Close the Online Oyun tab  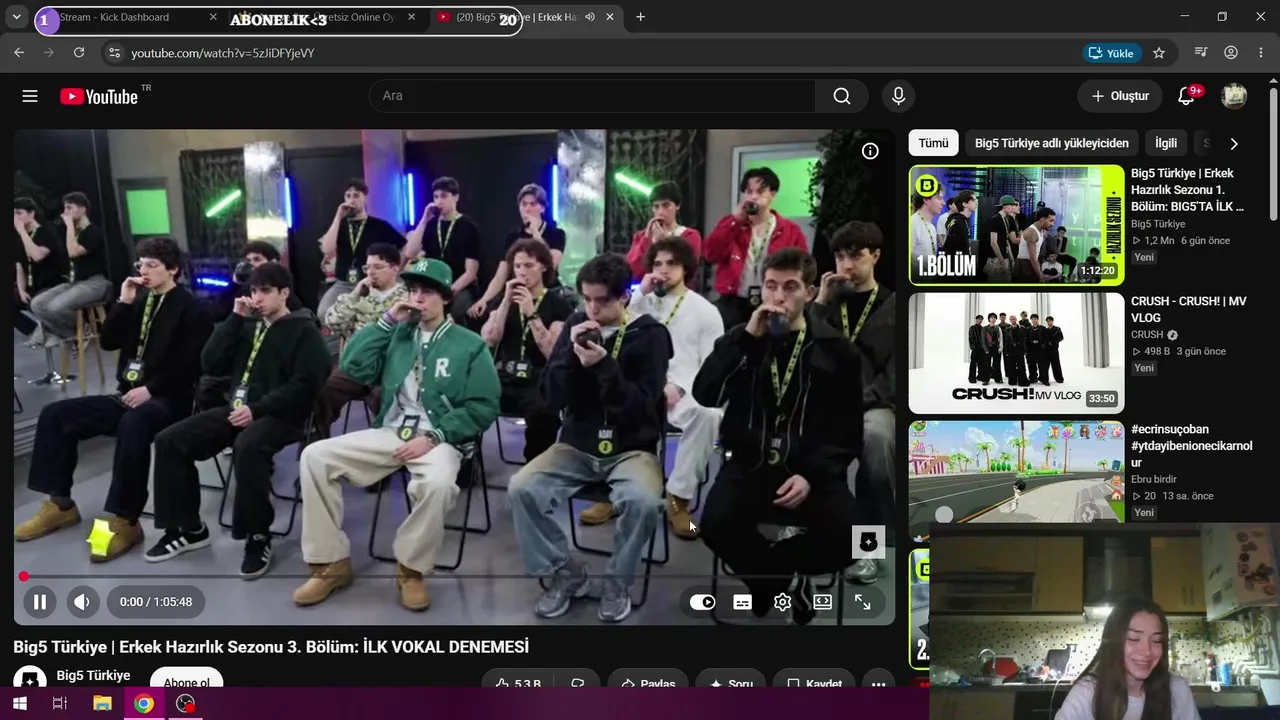click(411, 17)
